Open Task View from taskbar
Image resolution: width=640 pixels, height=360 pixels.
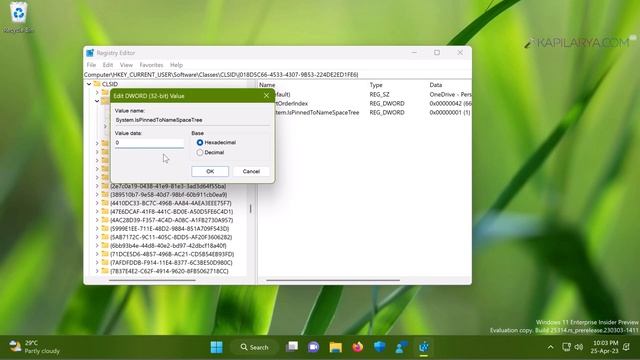[x=292, y=347]
